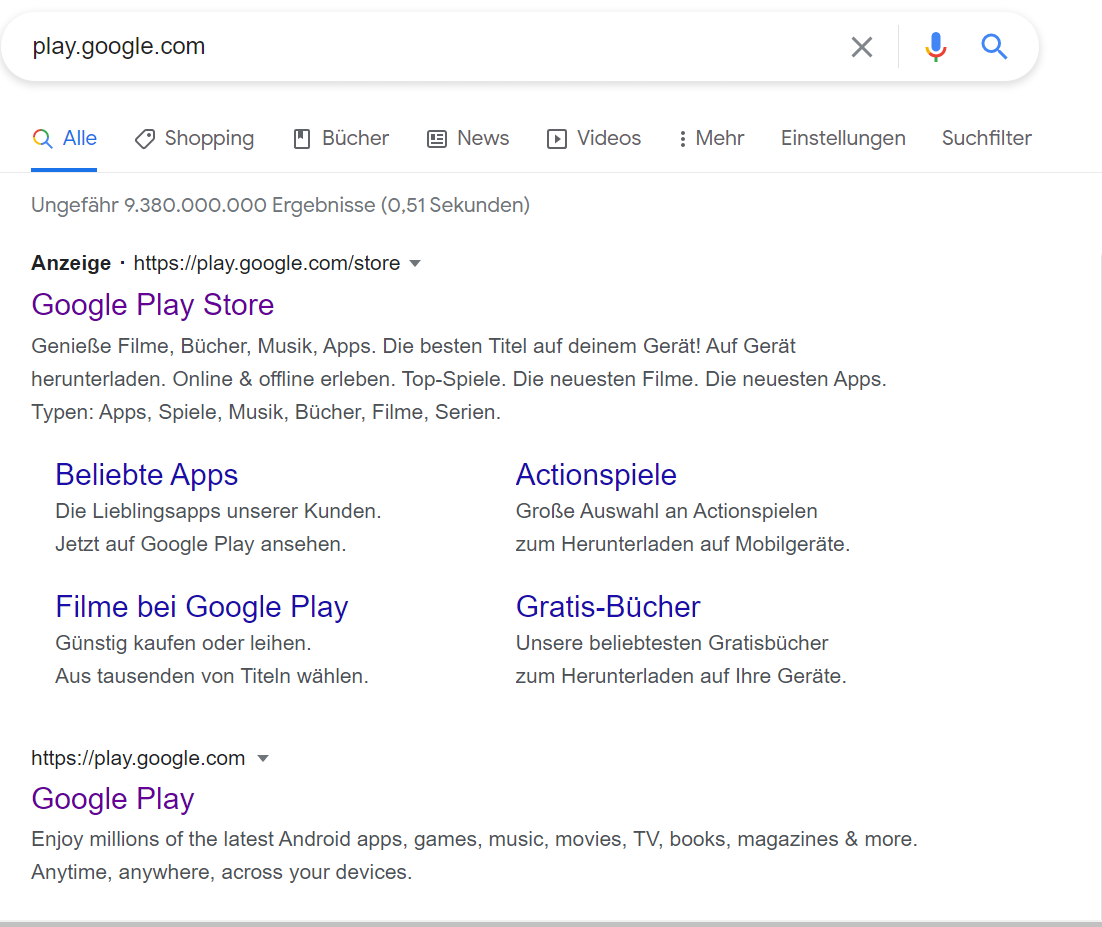Viewport: 1102px width, 927px height.
Task: Open Suchfilter options
Action: click(x=986, y=138)
